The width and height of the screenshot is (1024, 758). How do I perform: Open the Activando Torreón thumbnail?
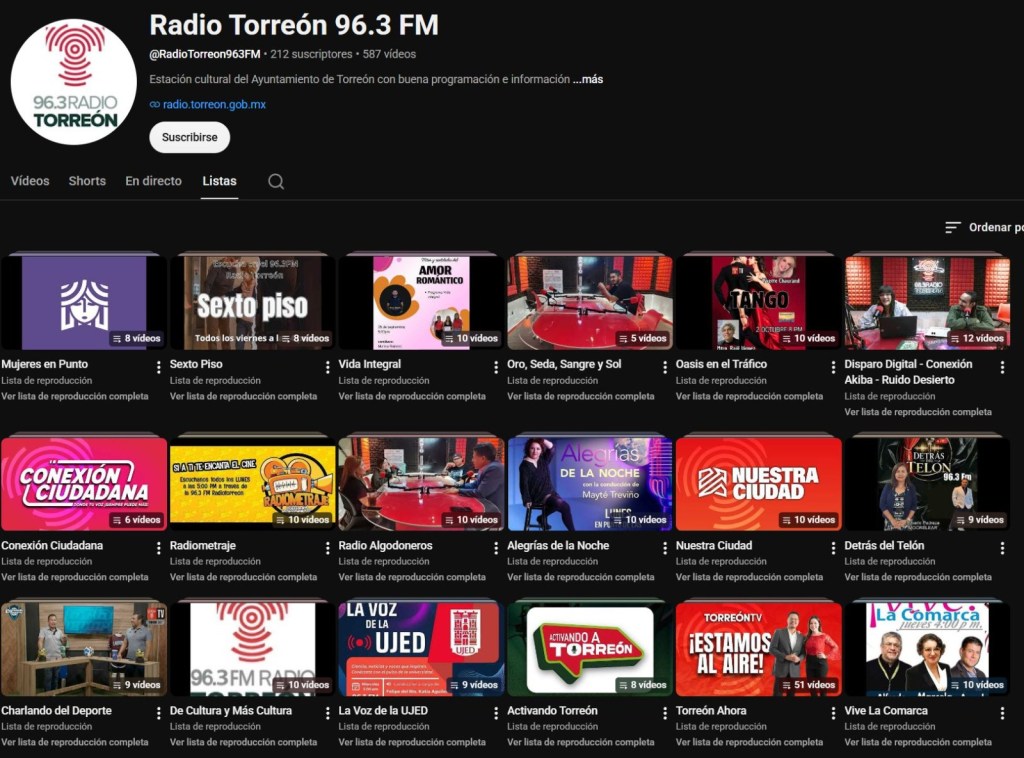[590, 649]
